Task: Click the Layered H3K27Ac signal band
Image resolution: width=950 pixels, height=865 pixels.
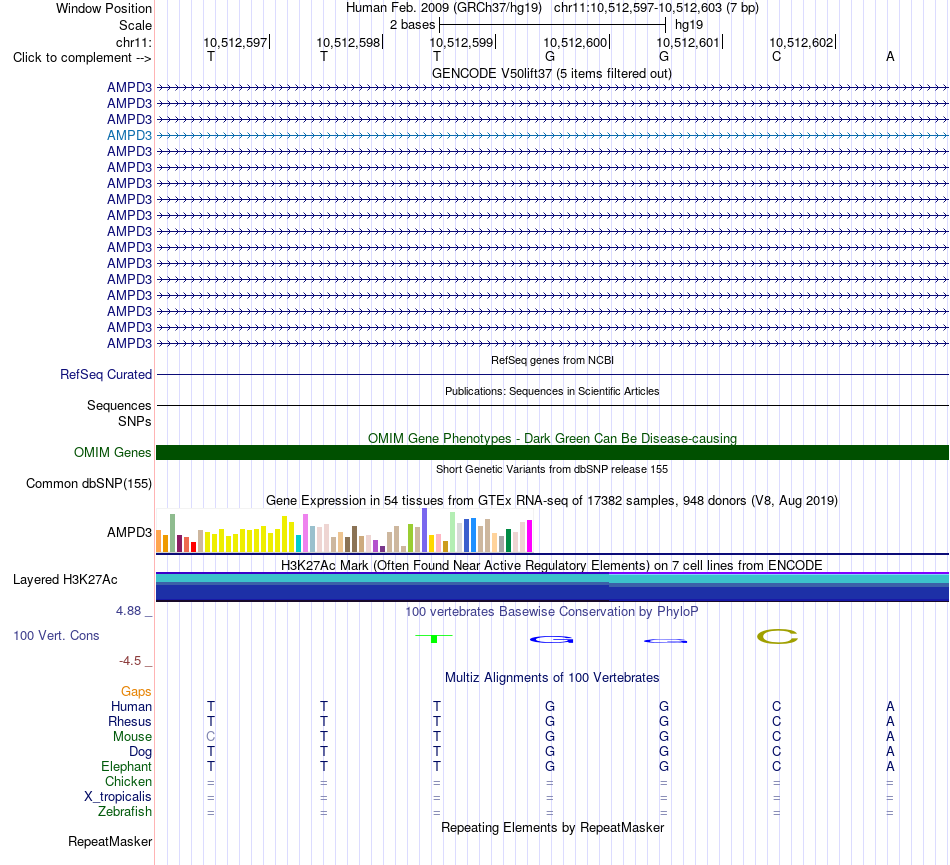Action: point(552,586)
